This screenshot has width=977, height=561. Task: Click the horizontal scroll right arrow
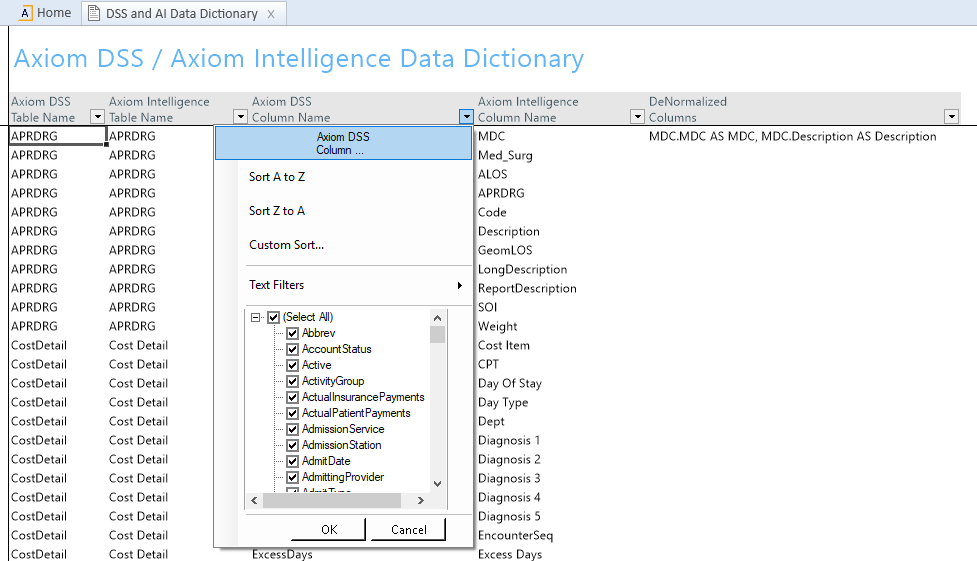tap(421, 501)
